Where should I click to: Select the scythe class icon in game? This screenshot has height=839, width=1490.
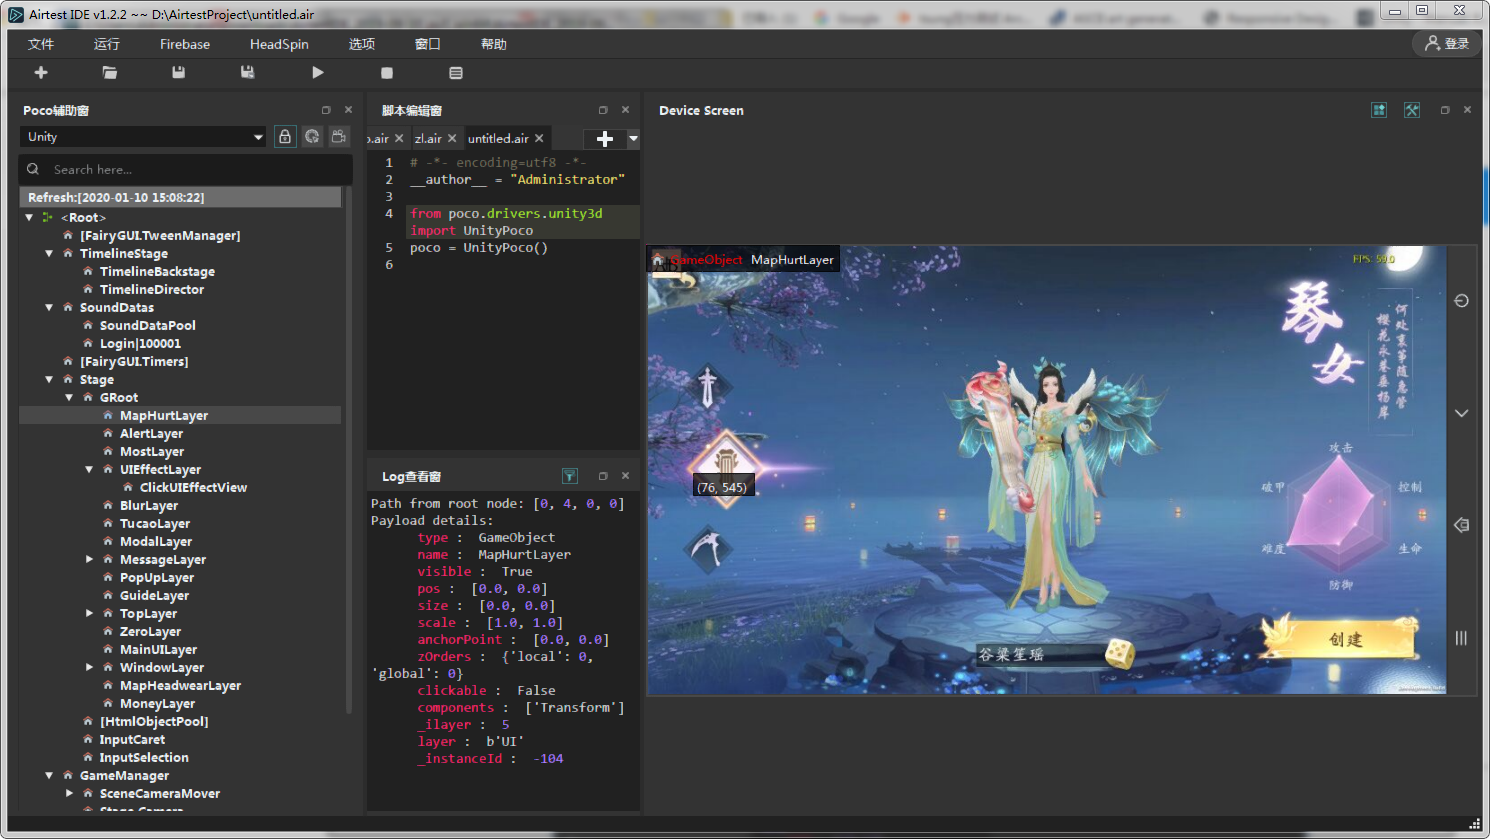click(708, 549)
